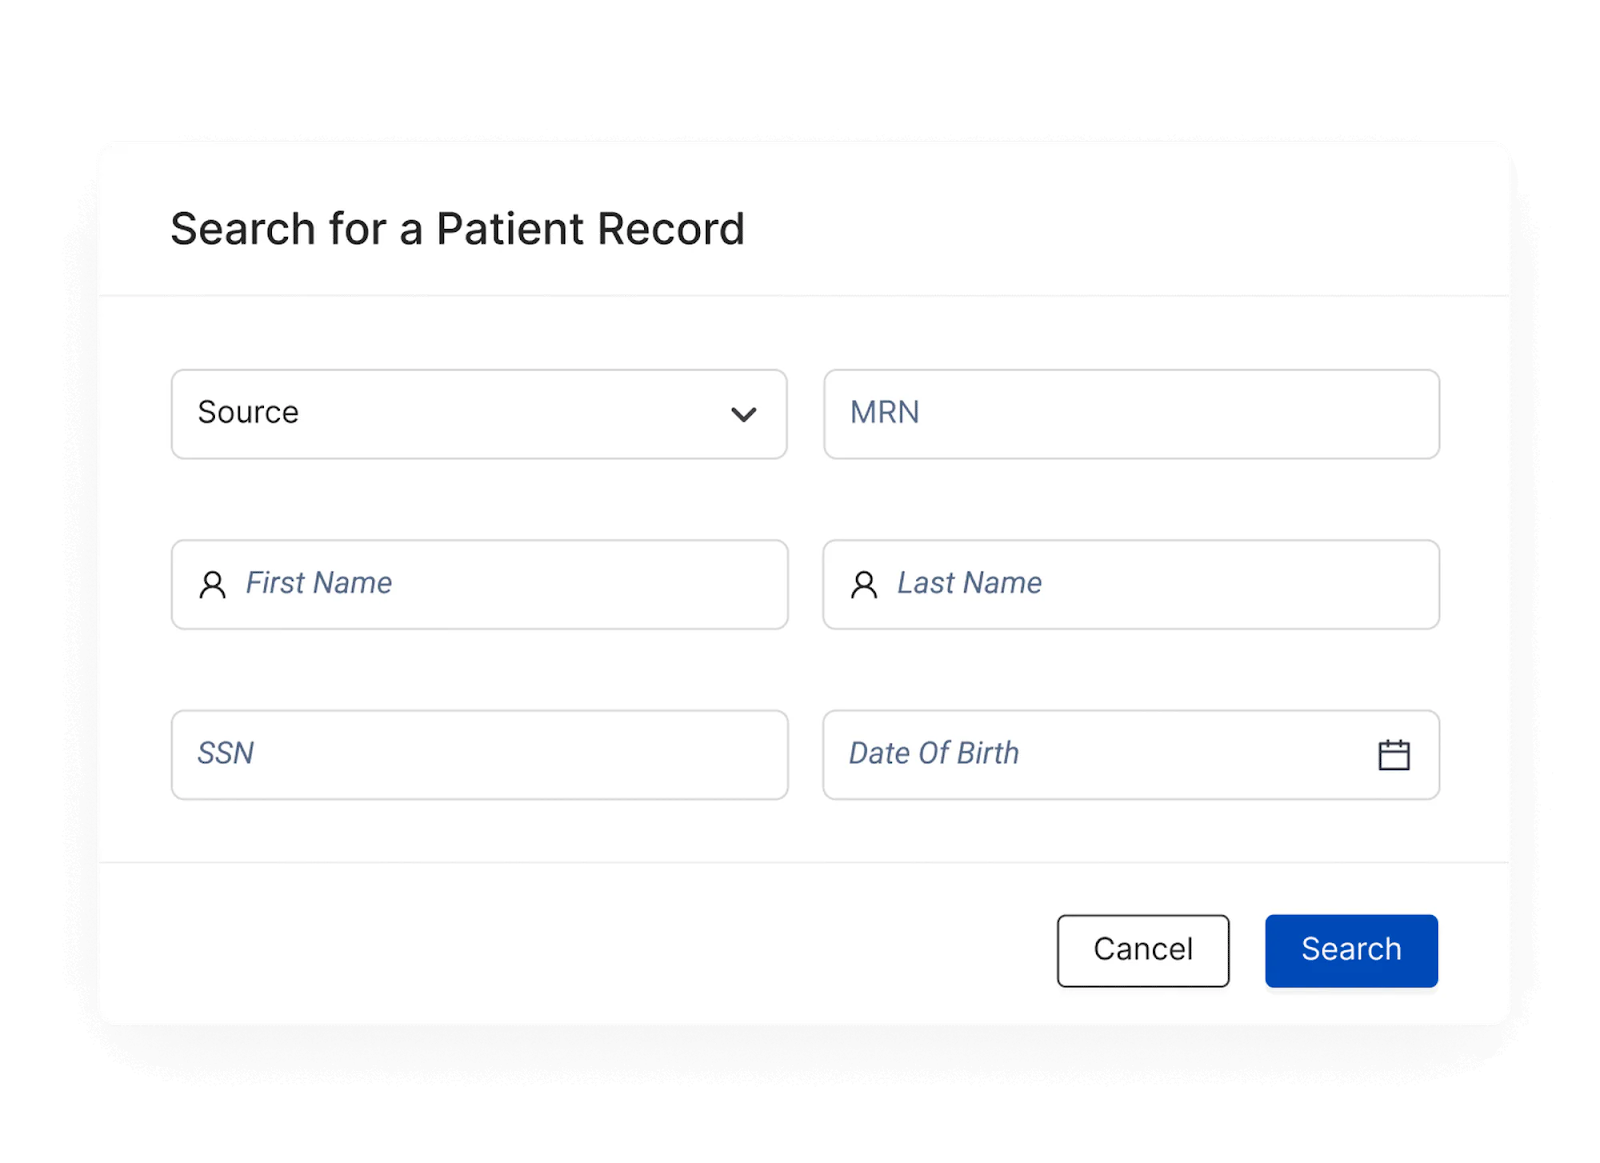Focus the MRN input field

pyautogui.click(x=1131, y=414)
